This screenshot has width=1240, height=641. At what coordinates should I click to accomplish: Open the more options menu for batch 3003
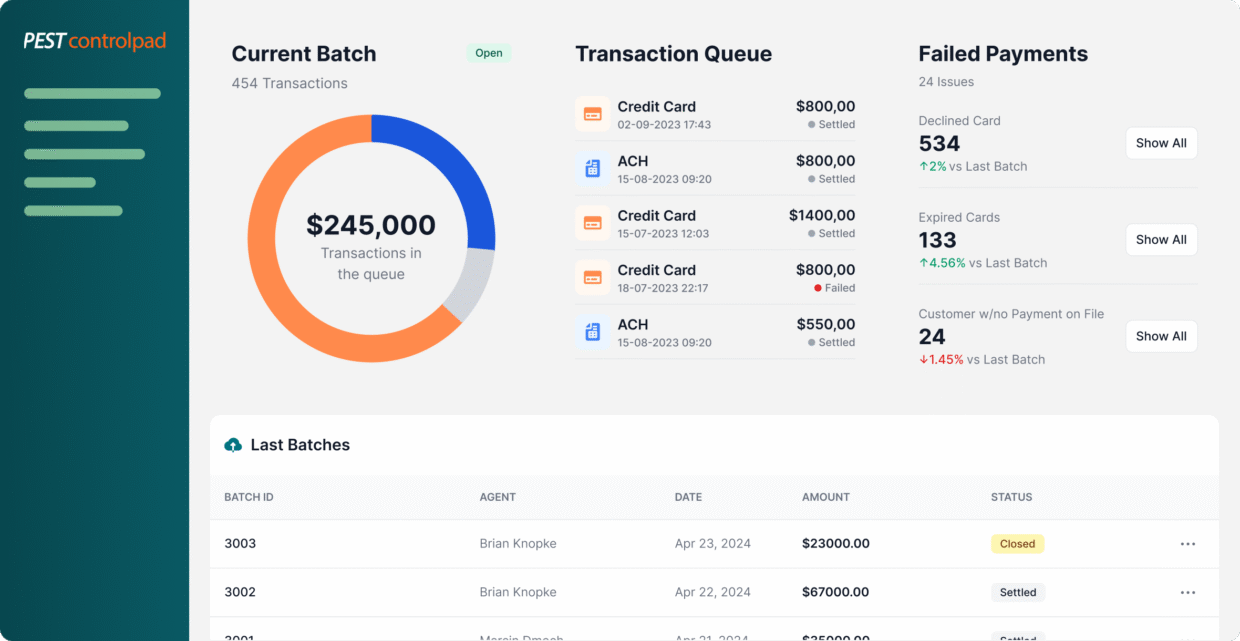tap(1187, 544)
